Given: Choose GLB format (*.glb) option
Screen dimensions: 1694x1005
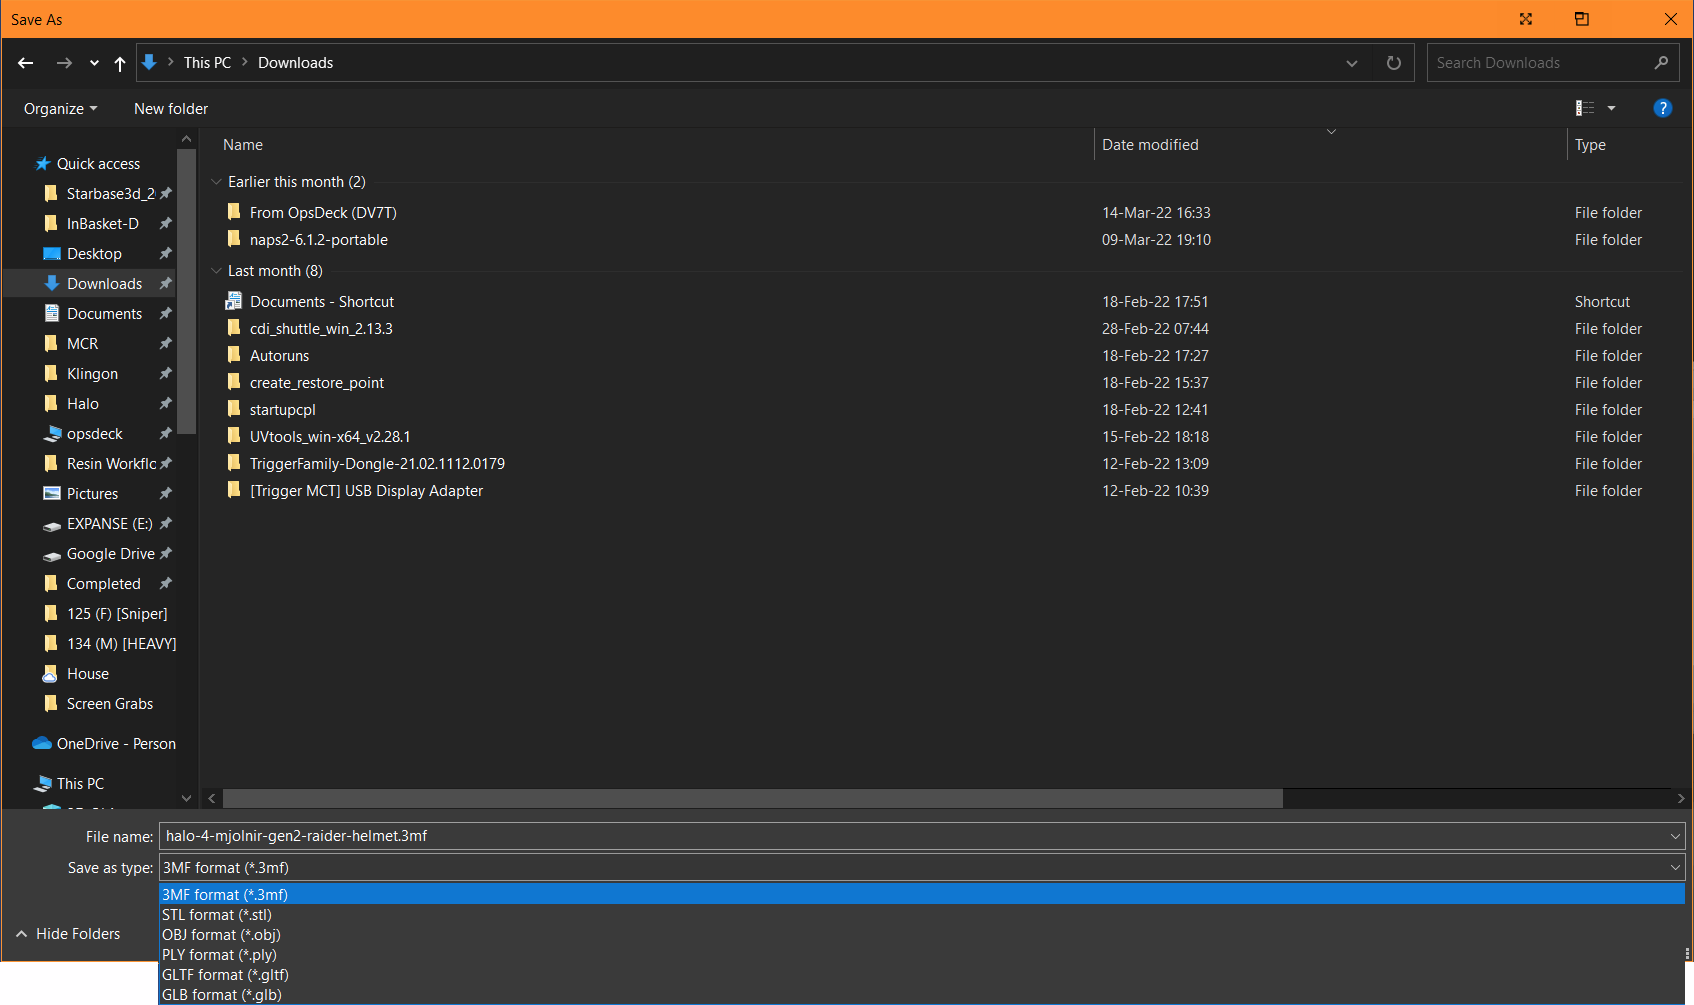Looking at the screenshot, I should point(922,994).
